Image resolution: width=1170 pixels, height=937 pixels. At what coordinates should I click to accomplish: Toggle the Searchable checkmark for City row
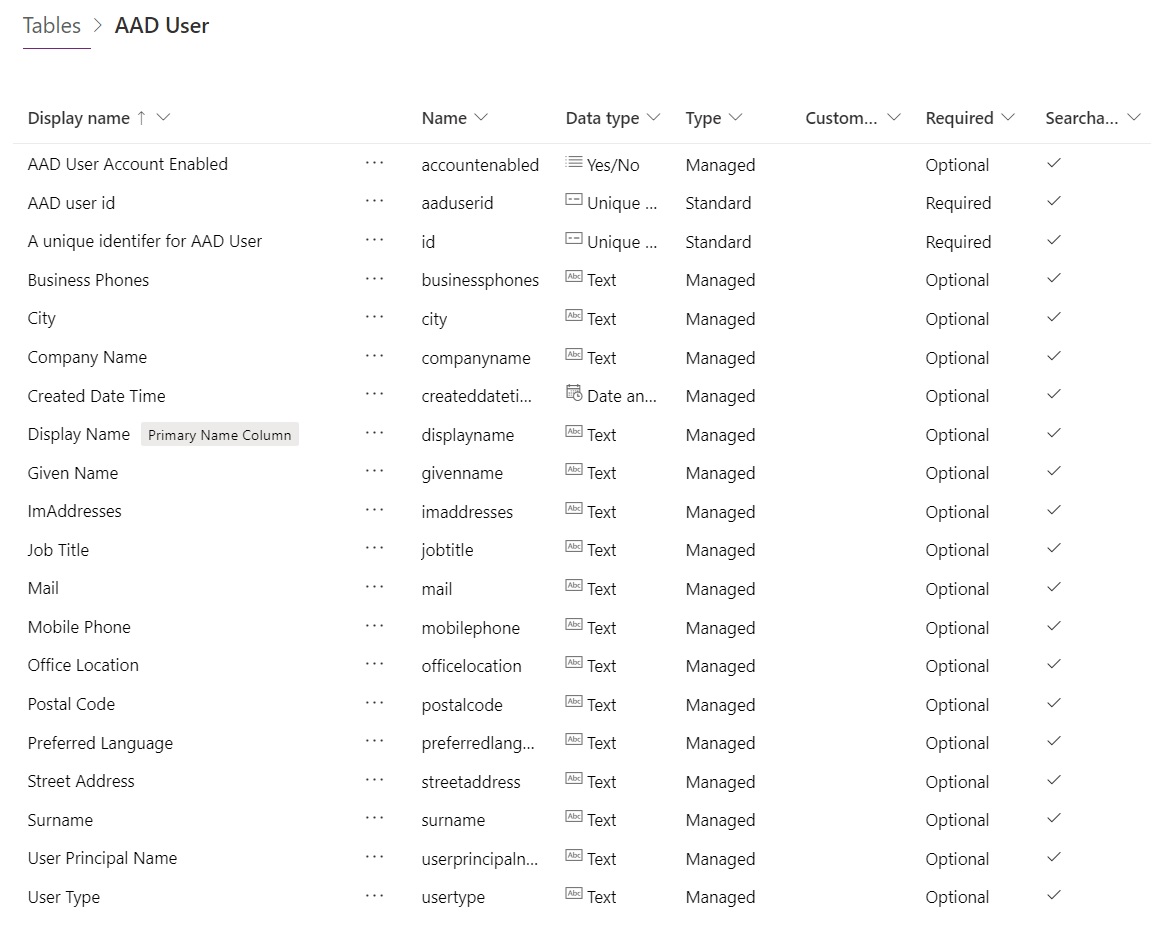pyautogui.click(x=1053, y=318)
